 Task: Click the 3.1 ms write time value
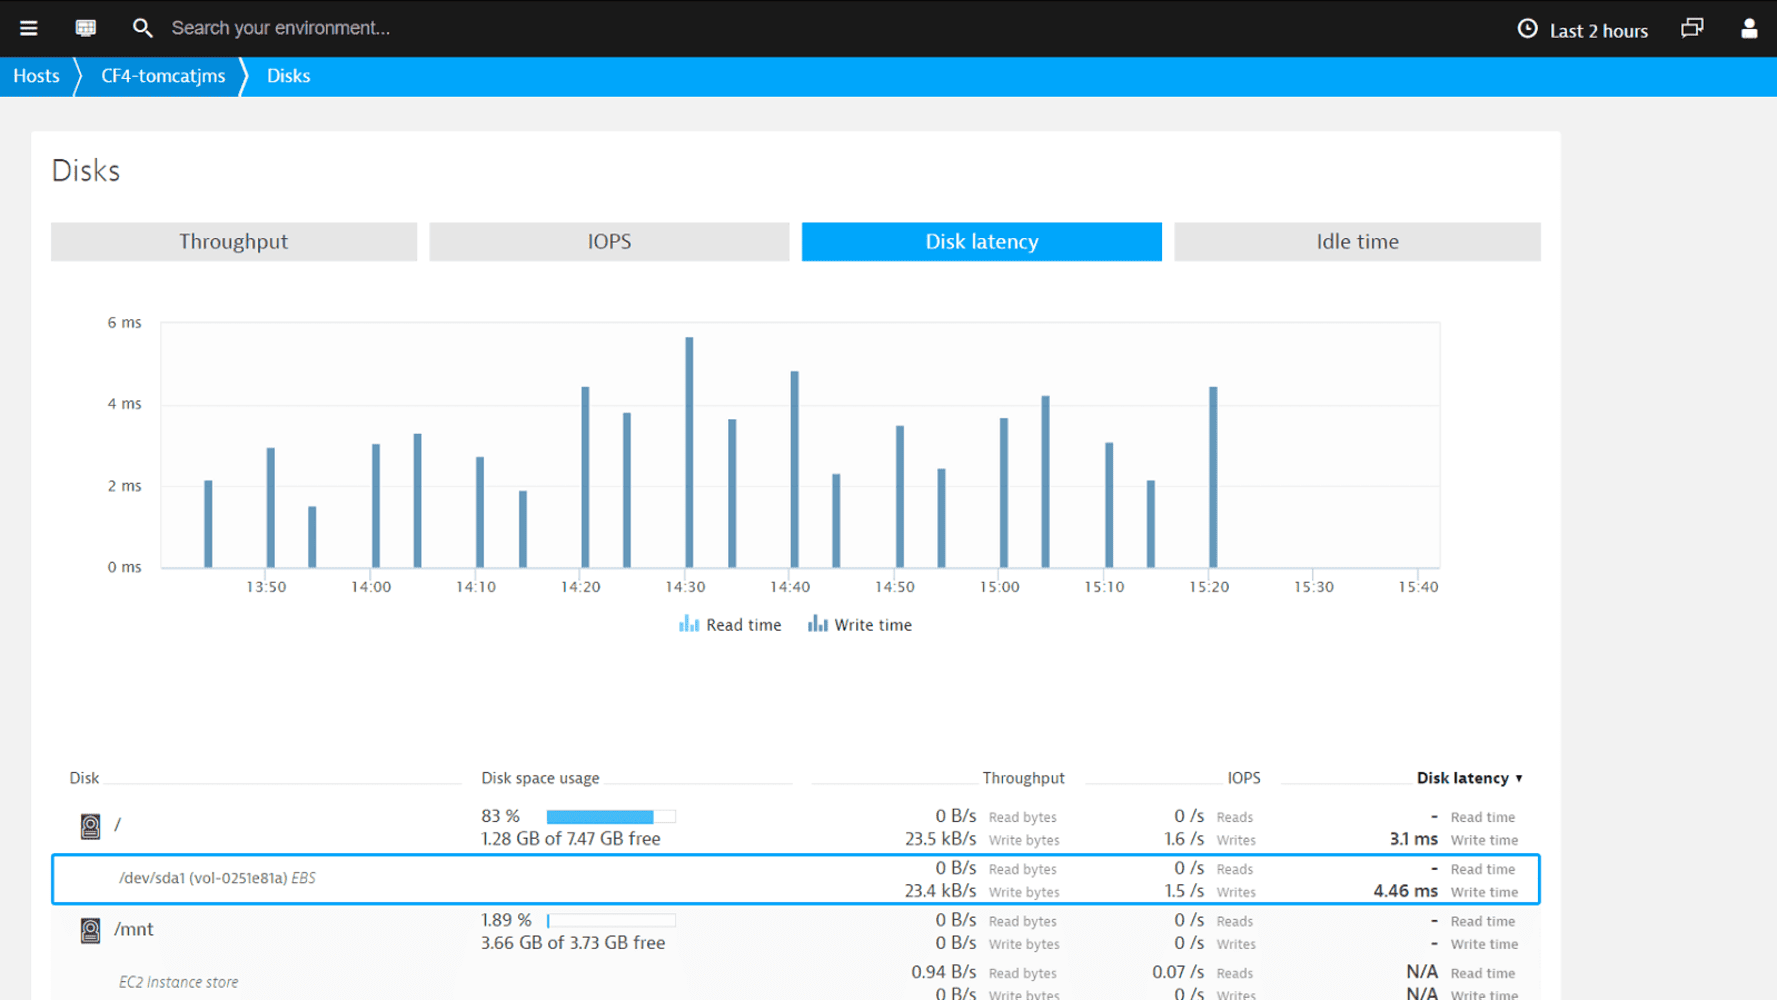[1413, 839]
